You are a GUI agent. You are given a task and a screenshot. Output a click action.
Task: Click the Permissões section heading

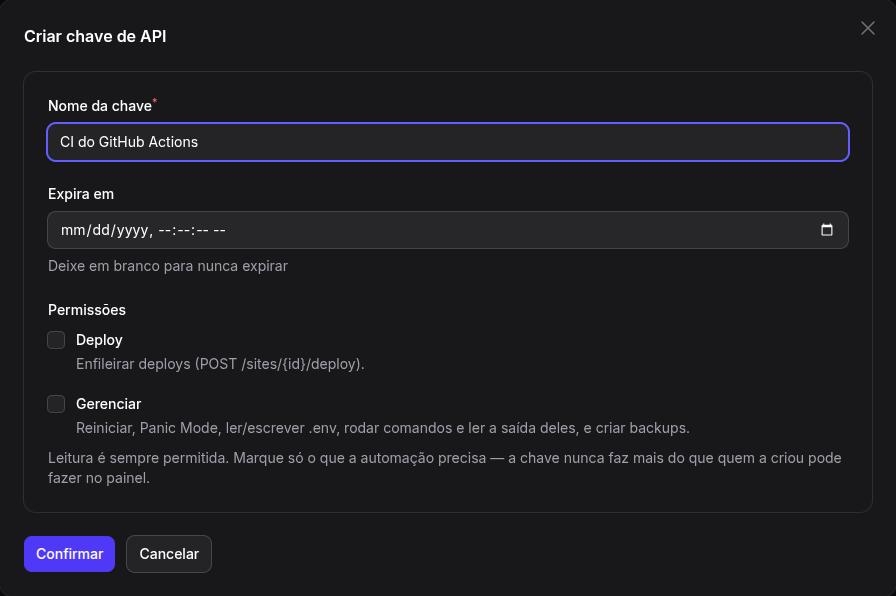[87, 310]
